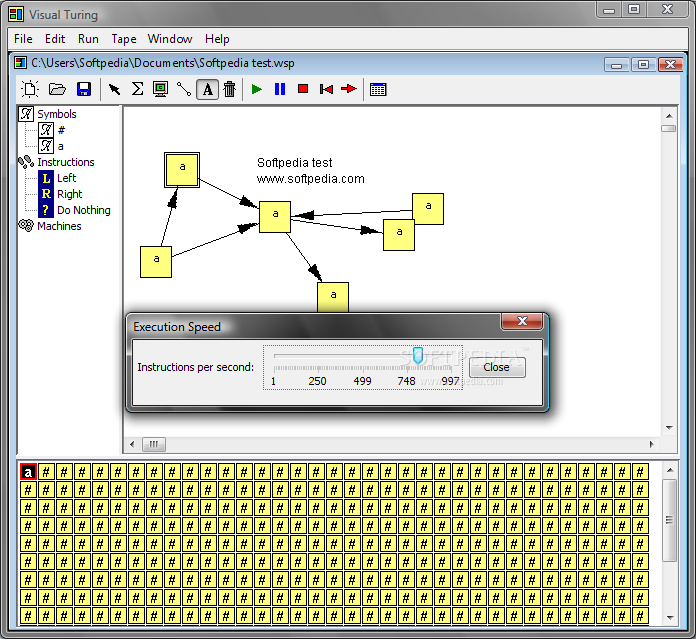This screenshot has height=639, width=696.
Task: Click the 'www.softpedia.com' canvas label
Action: coord(310,179)
